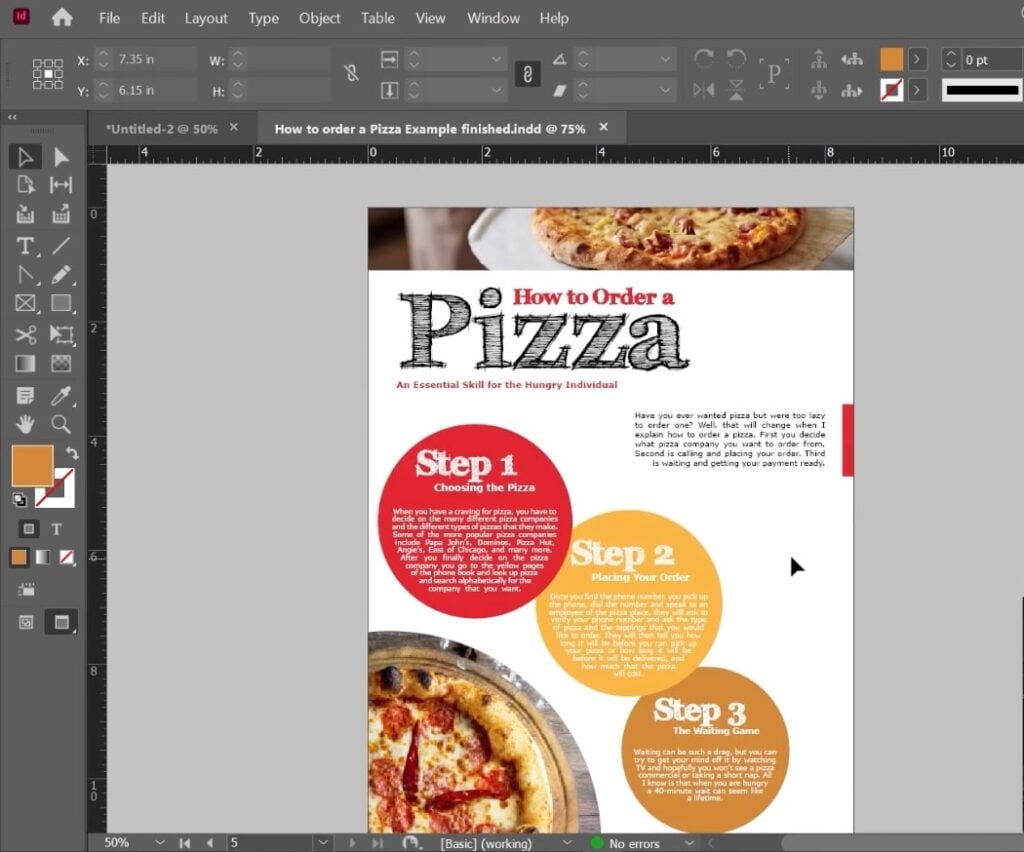Apply Color button below swatches
Image resolution: width=1024 pixels, height=852 pixels.
(x=19, y=557)
